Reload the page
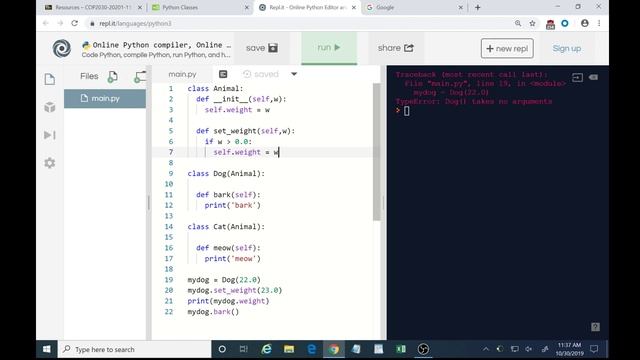Viewport: 640px width, 360px height. 74,23
